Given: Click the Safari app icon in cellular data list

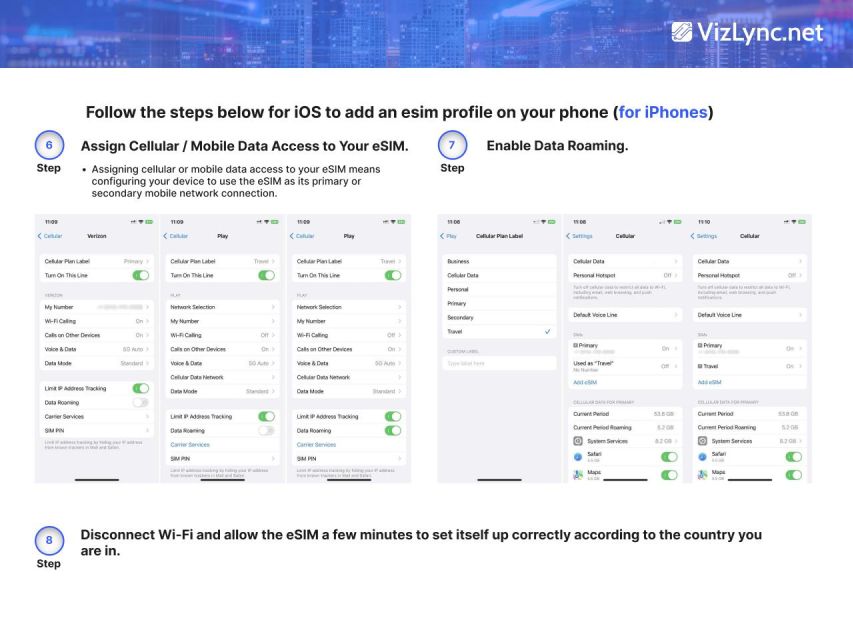Looking at the screenshot, I should click(x=578, y=455).
